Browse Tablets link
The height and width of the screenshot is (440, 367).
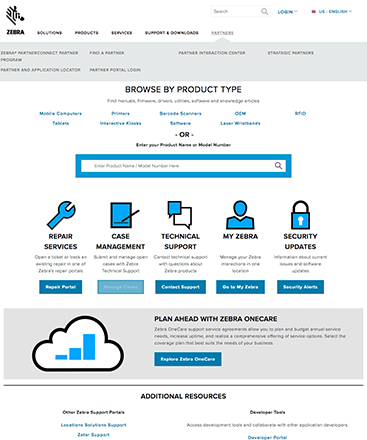pos(60,123)
